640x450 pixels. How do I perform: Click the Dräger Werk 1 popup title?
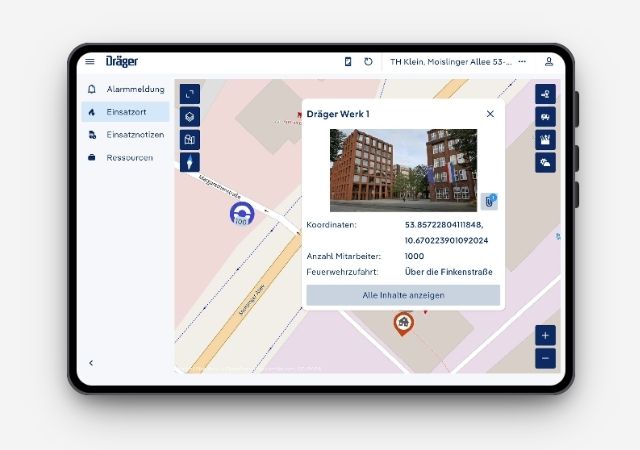pos(338,114)
